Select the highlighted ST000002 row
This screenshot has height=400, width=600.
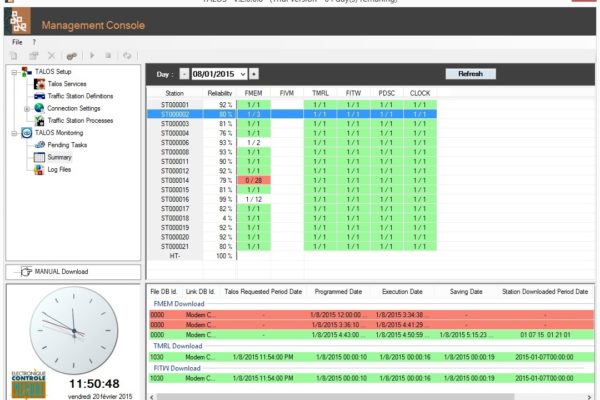(x=292, y=114)
